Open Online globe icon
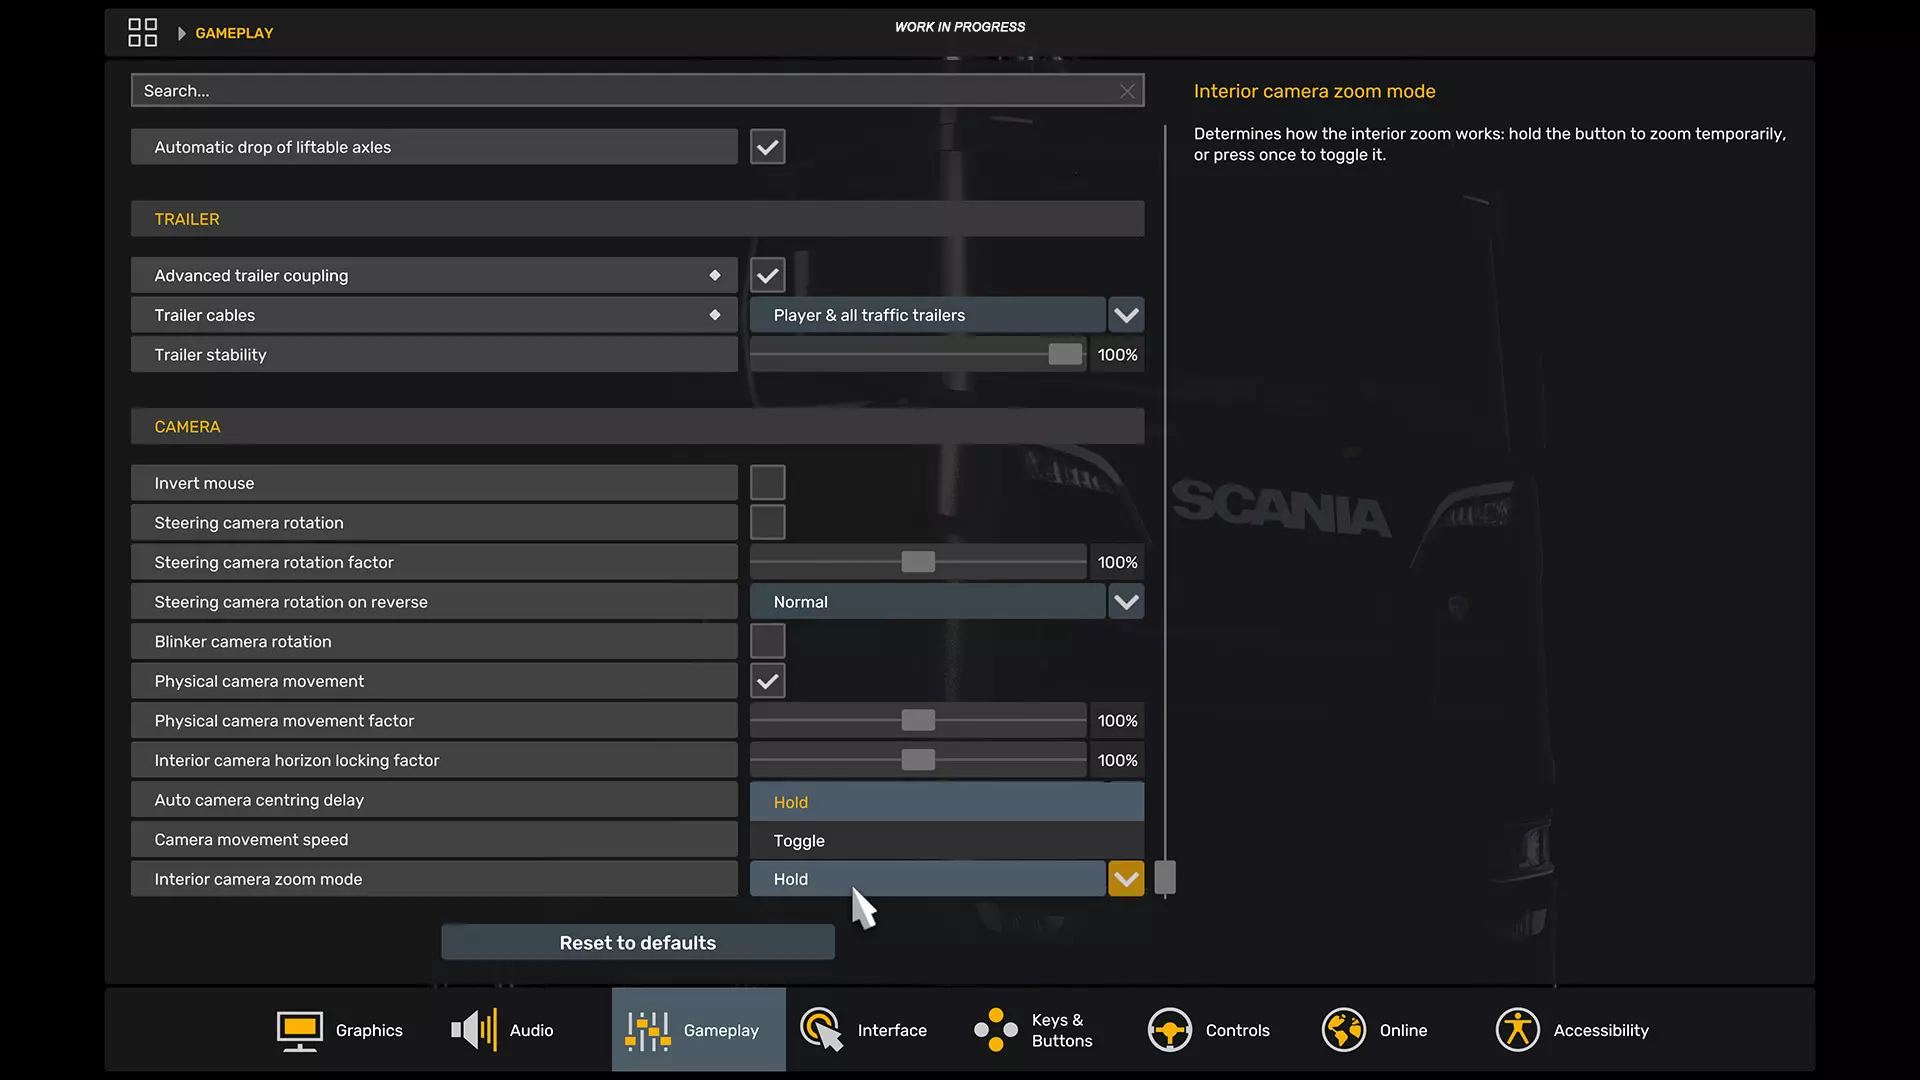This screenshot has height=1080, width=1920. (x=1343, y=1030)
